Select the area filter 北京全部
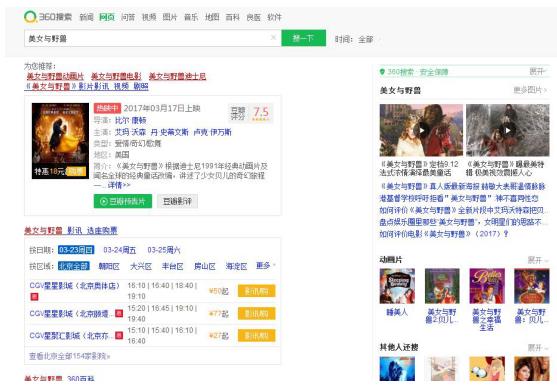Image resolution: width=557 pixels, height=392 pixels. tap(74, 266)
